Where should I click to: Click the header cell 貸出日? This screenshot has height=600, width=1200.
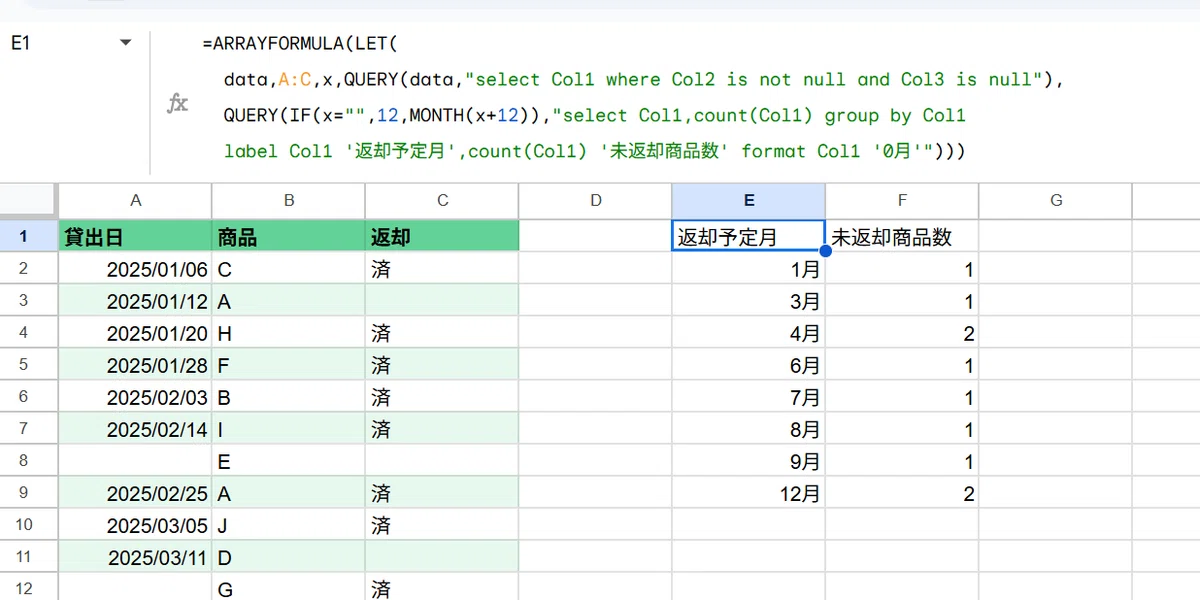click(x=136, y=237)
